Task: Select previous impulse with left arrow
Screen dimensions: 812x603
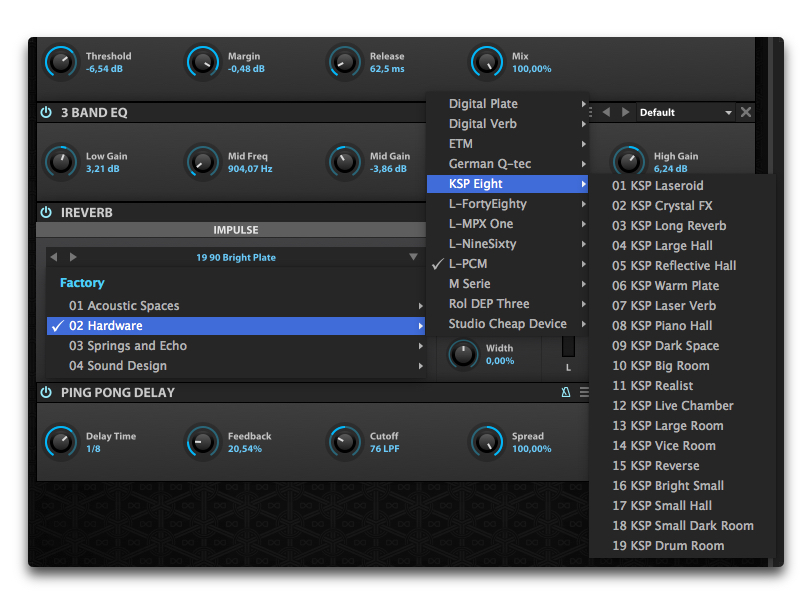Action: (x=54, y=257)
